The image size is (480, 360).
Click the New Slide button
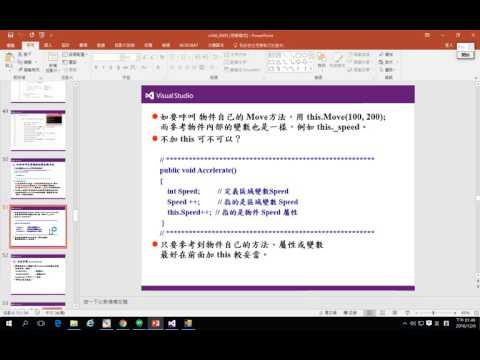tap(53, 63)
